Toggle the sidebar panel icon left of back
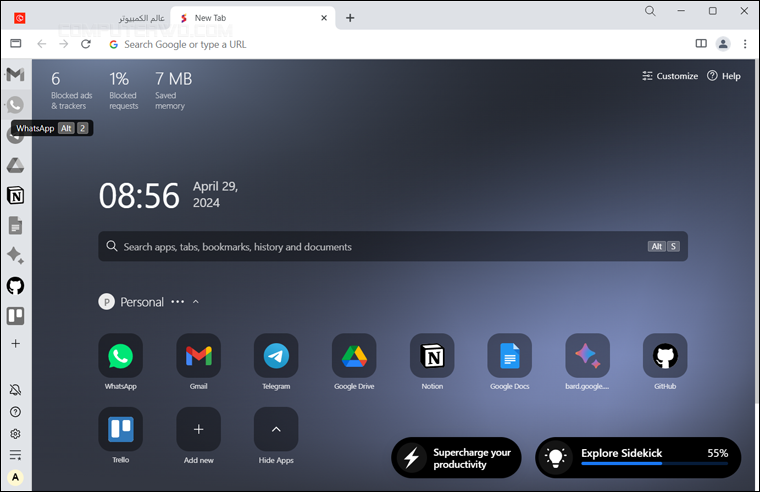The image size is (760, 492). pyautogui.click(x=16, y=44)
